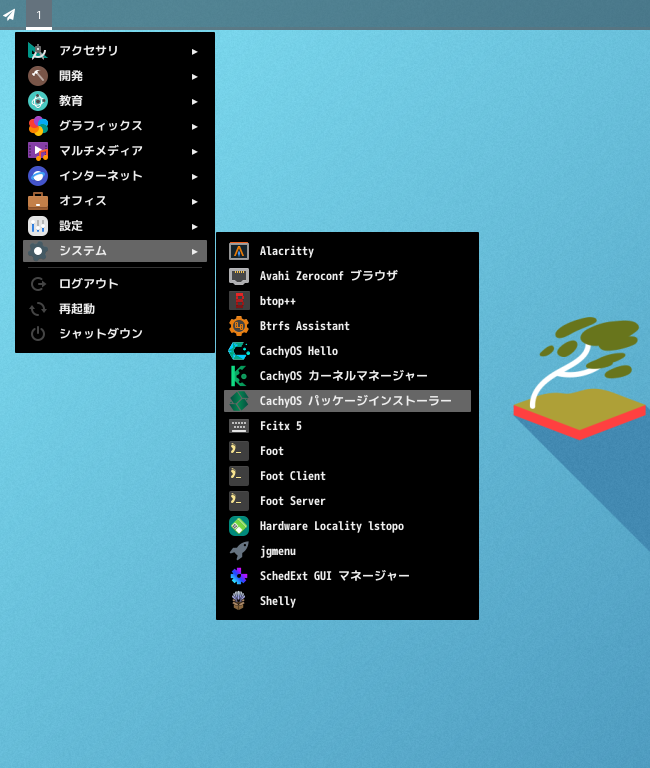Choose ログアウト to log out

point(88,283)
